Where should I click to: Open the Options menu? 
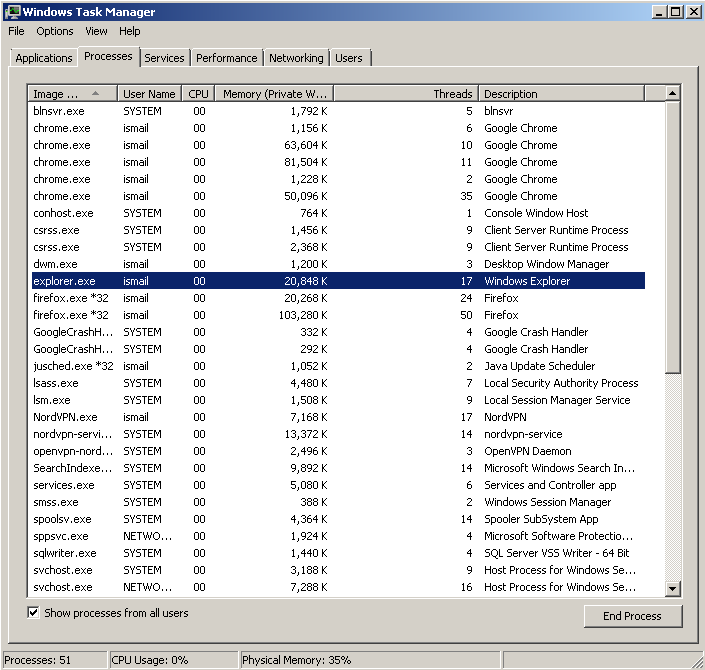[55, 31]
